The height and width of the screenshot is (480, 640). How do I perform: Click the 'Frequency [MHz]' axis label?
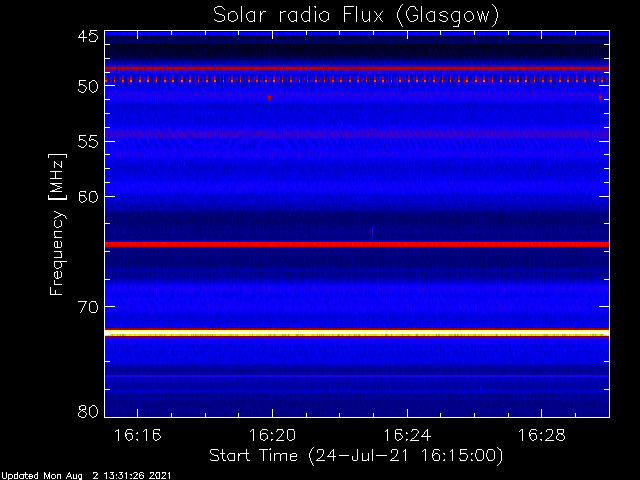(x=57, y=224)
